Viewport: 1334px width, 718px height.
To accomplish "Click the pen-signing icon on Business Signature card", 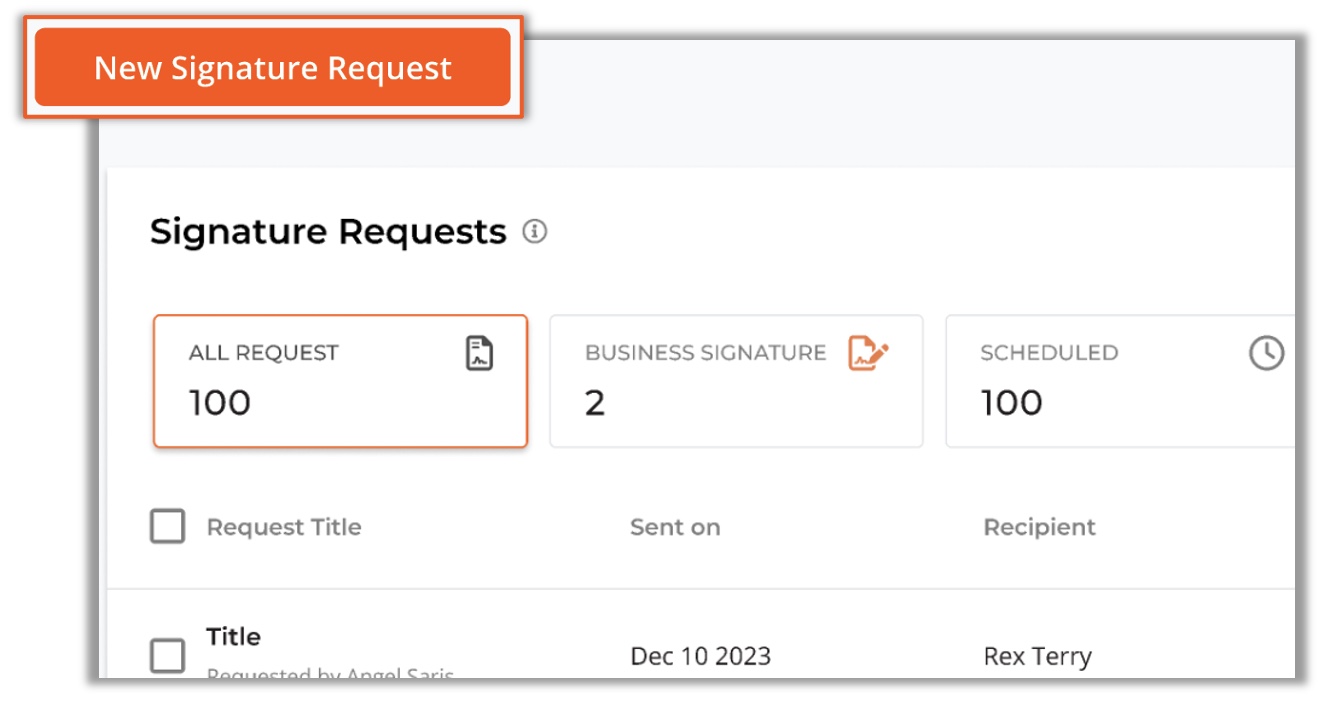I will coord(868,353).
